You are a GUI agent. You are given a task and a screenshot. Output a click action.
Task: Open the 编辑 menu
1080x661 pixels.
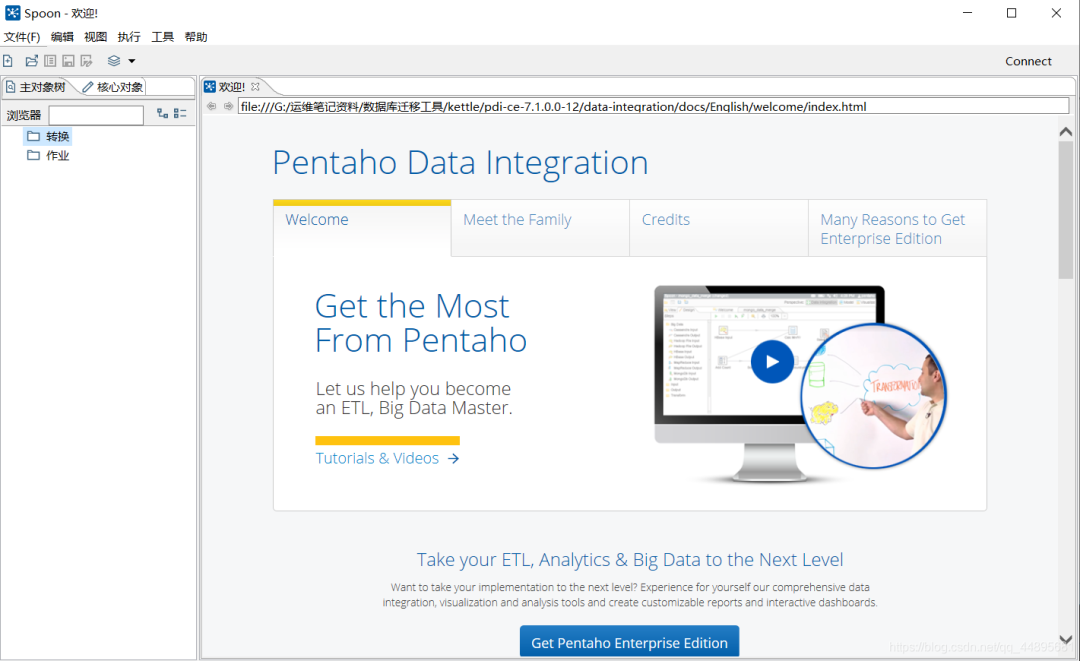(x=62, y=37)
